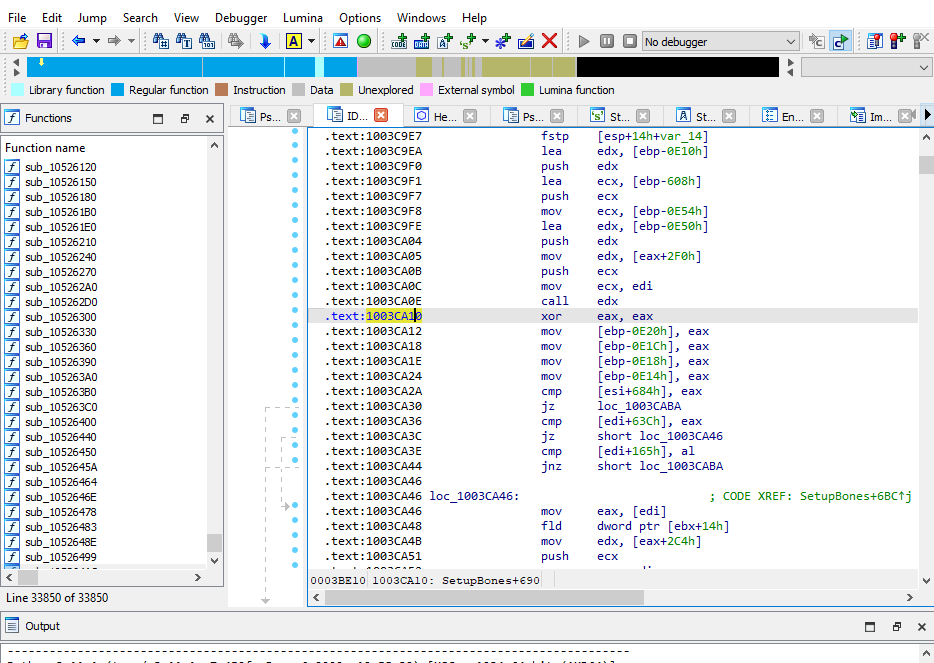
Task: Click the SetupBones+6BC code xref
Action: [x=855, y=496]
